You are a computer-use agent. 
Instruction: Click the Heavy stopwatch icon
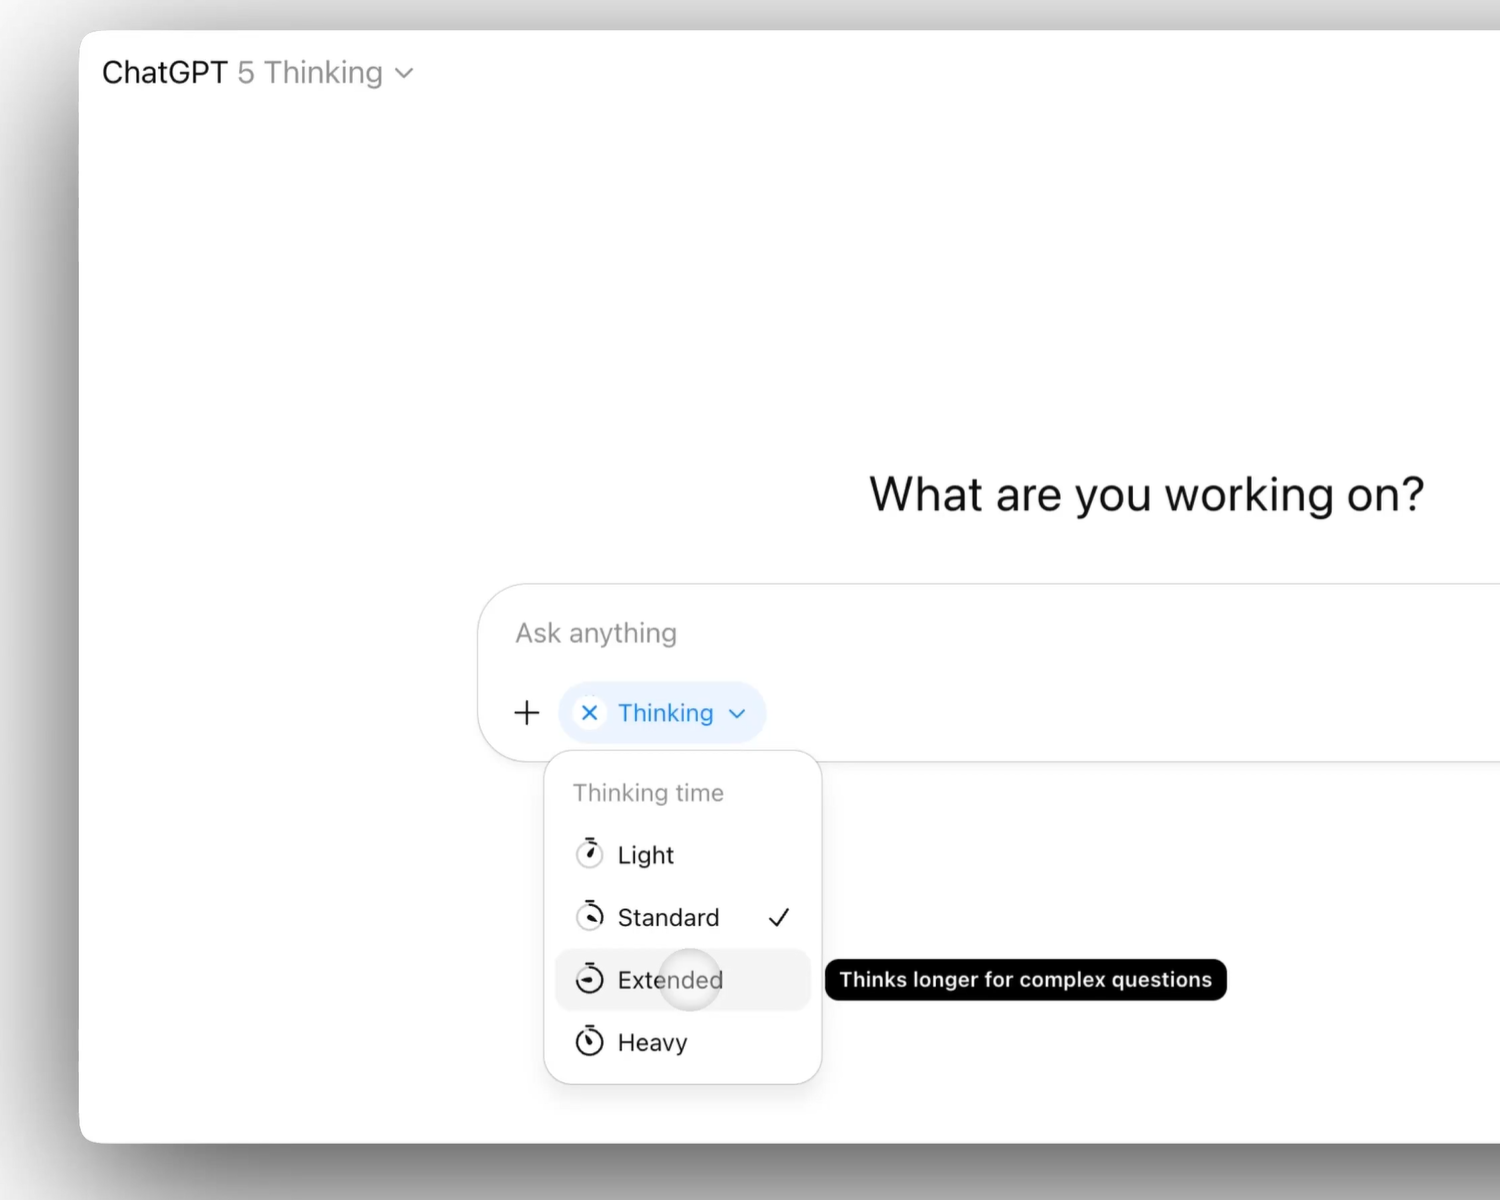point(590,1041)
